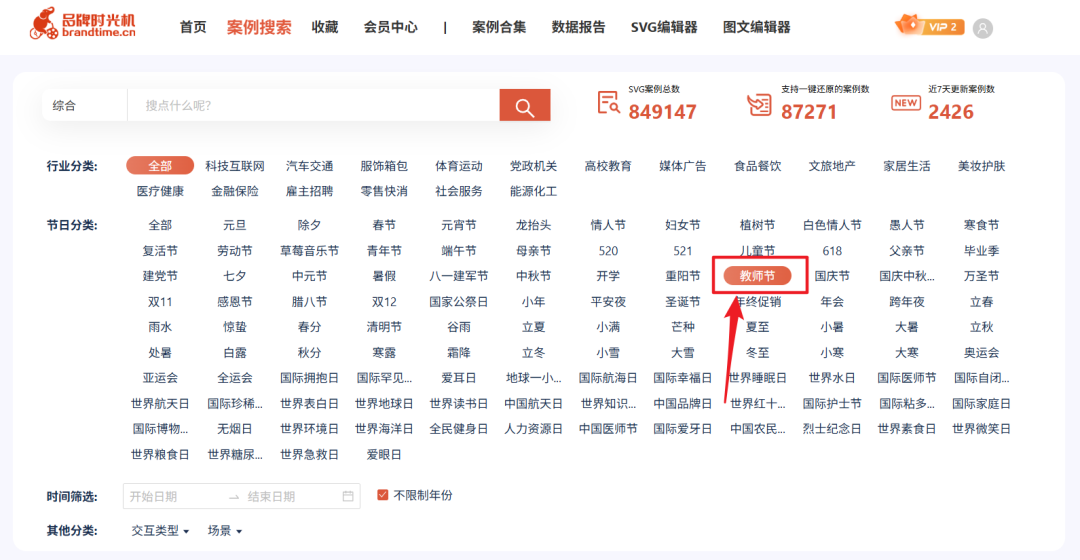Click the NEW recent cases icon
The height and width of the screenshot is (560, 1080).
click(905, 103)
